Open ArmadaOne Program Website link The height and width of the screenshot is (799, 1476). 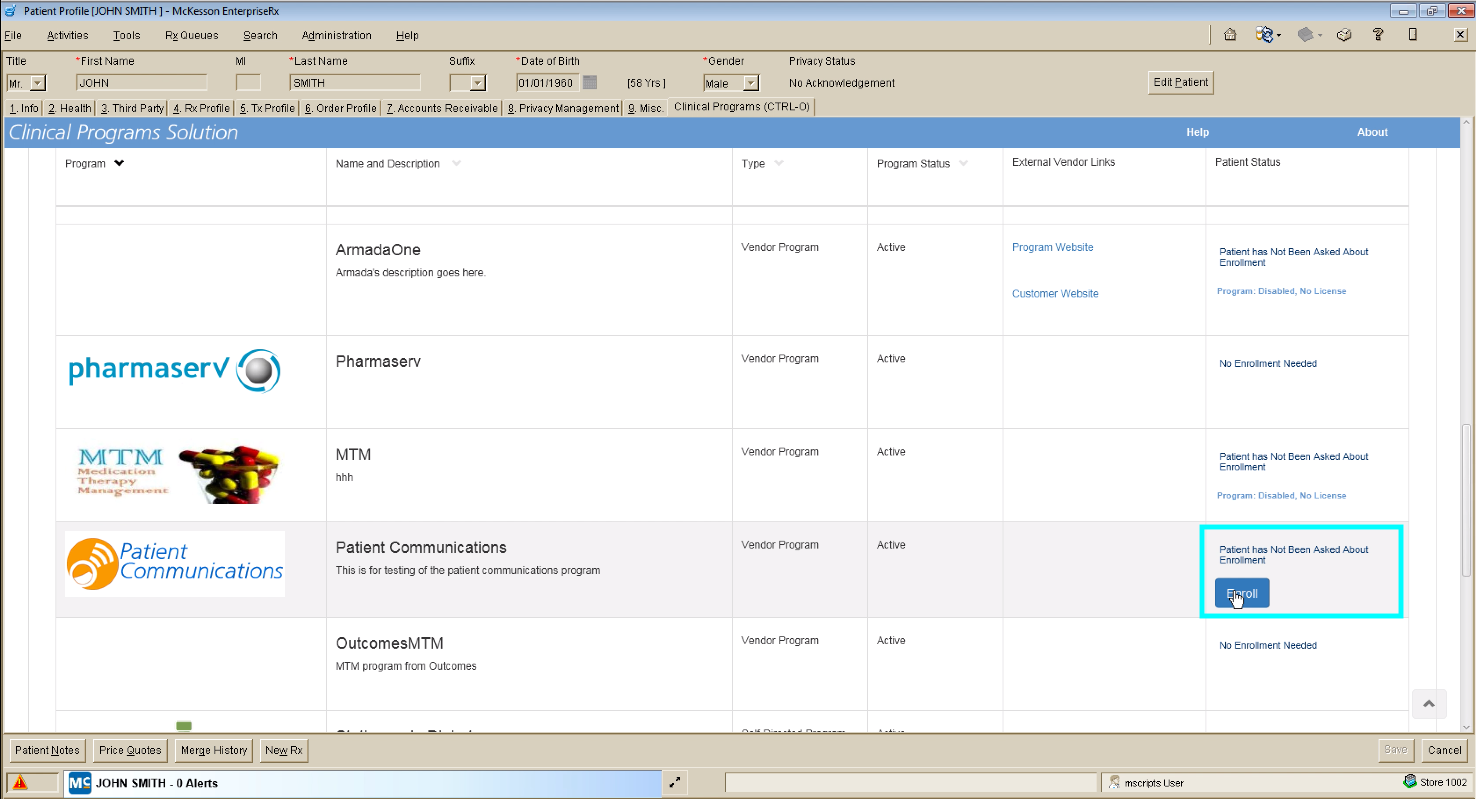(1052, 247)
